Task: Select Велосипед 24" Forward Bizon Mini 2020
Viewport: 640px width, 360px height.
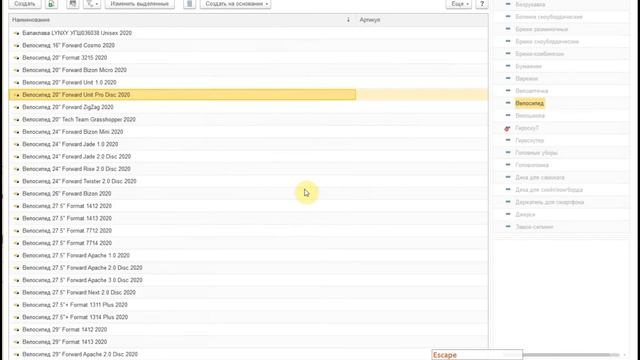Action: 248,132
